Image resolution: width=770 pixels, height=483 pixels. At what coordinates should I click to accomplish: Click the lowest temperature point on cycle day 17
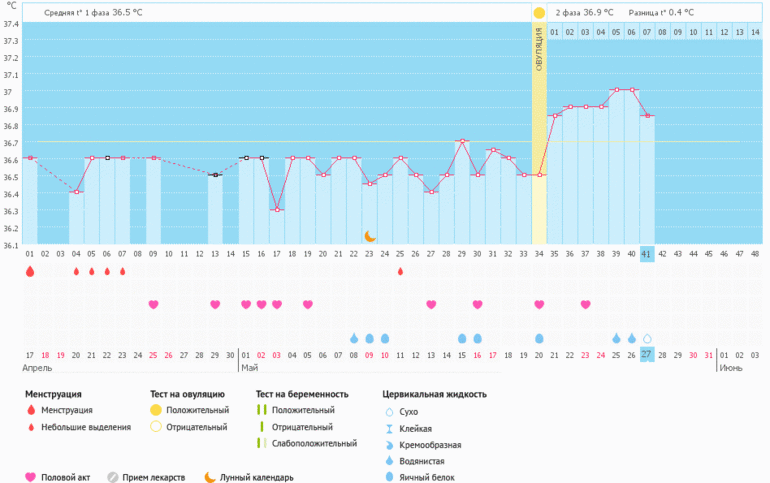click(x=277, y=209)
